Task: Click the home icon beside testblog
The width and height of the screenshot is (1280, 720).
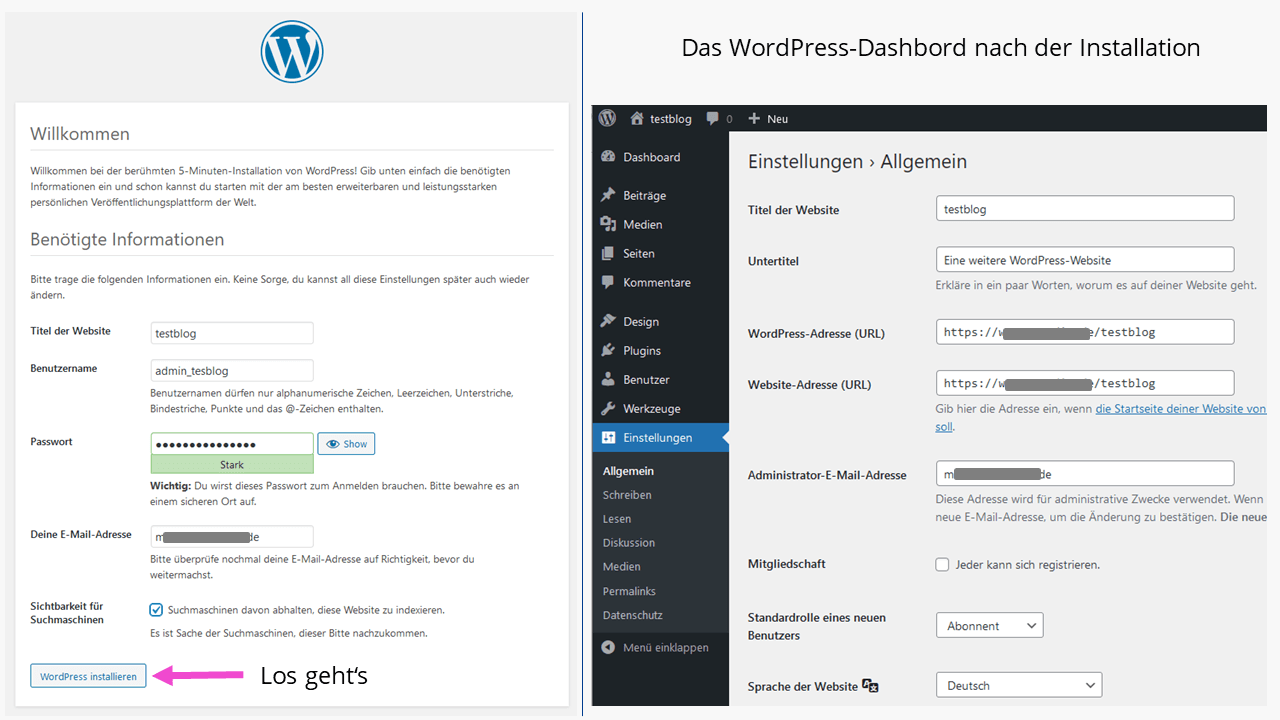Action: pyautogui.click(x=637, y=118)
